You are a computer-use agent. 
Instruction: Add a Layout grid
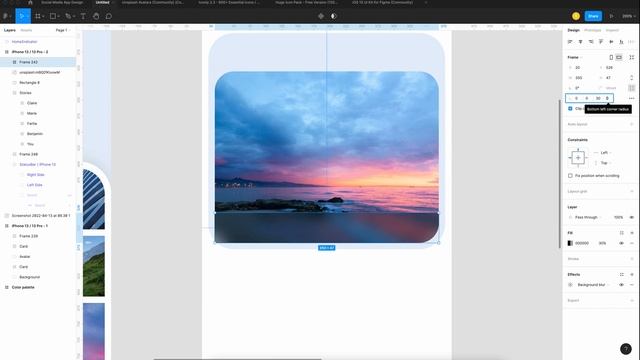[x=632, y=191]
